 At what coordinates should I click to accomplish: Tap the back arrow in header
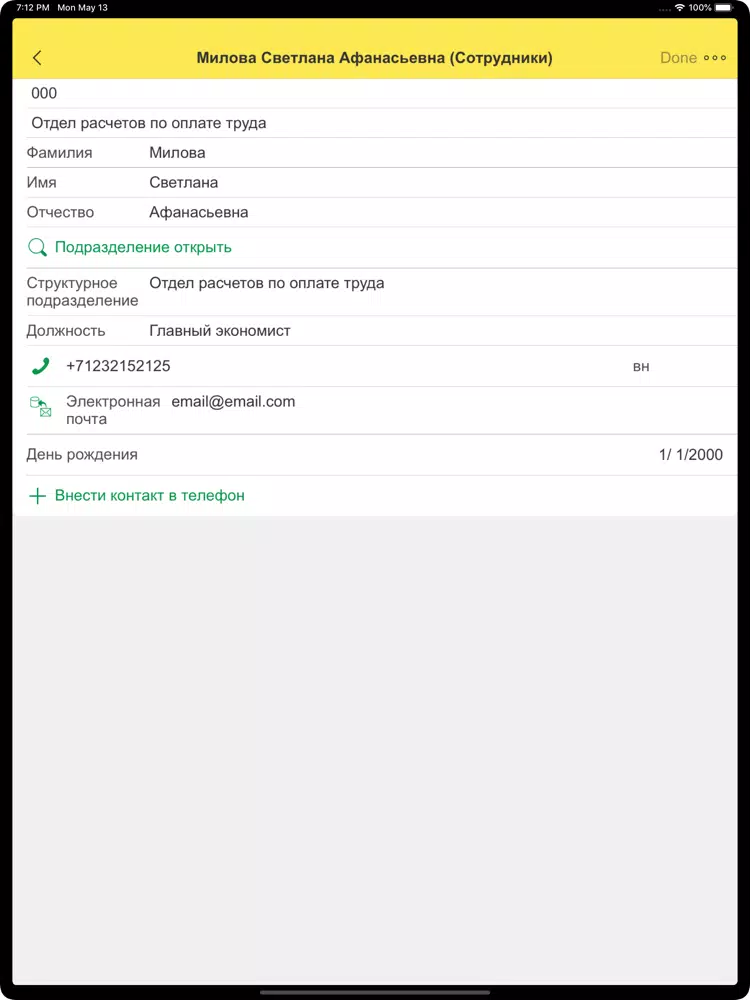coord(37,58)
